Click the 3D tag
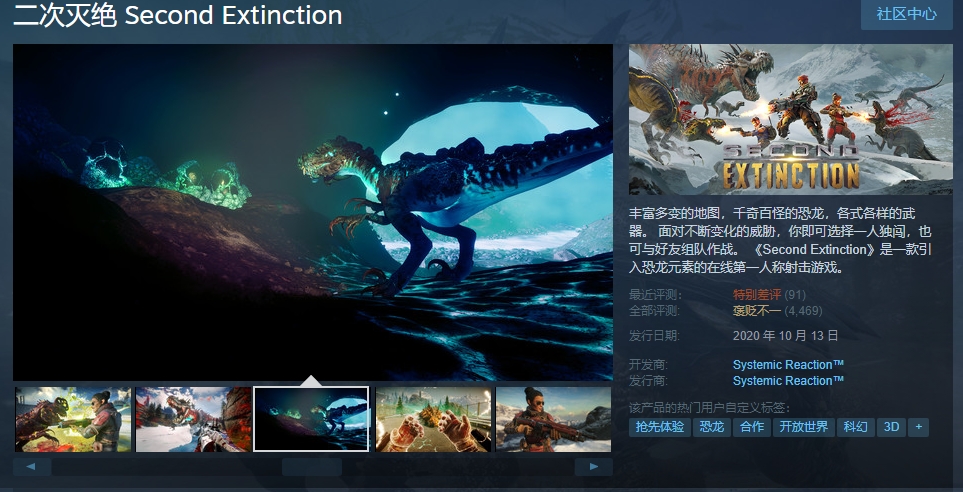The height and width of the screenshot is (492, 963). click(892, 427)
